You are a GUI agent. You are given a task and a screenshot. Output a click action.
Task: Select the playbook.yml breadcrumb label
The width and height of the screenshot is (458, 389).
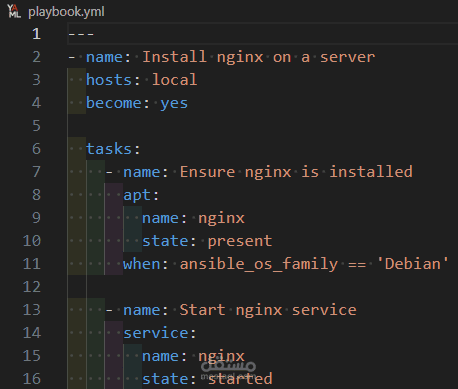click(66, 12)
